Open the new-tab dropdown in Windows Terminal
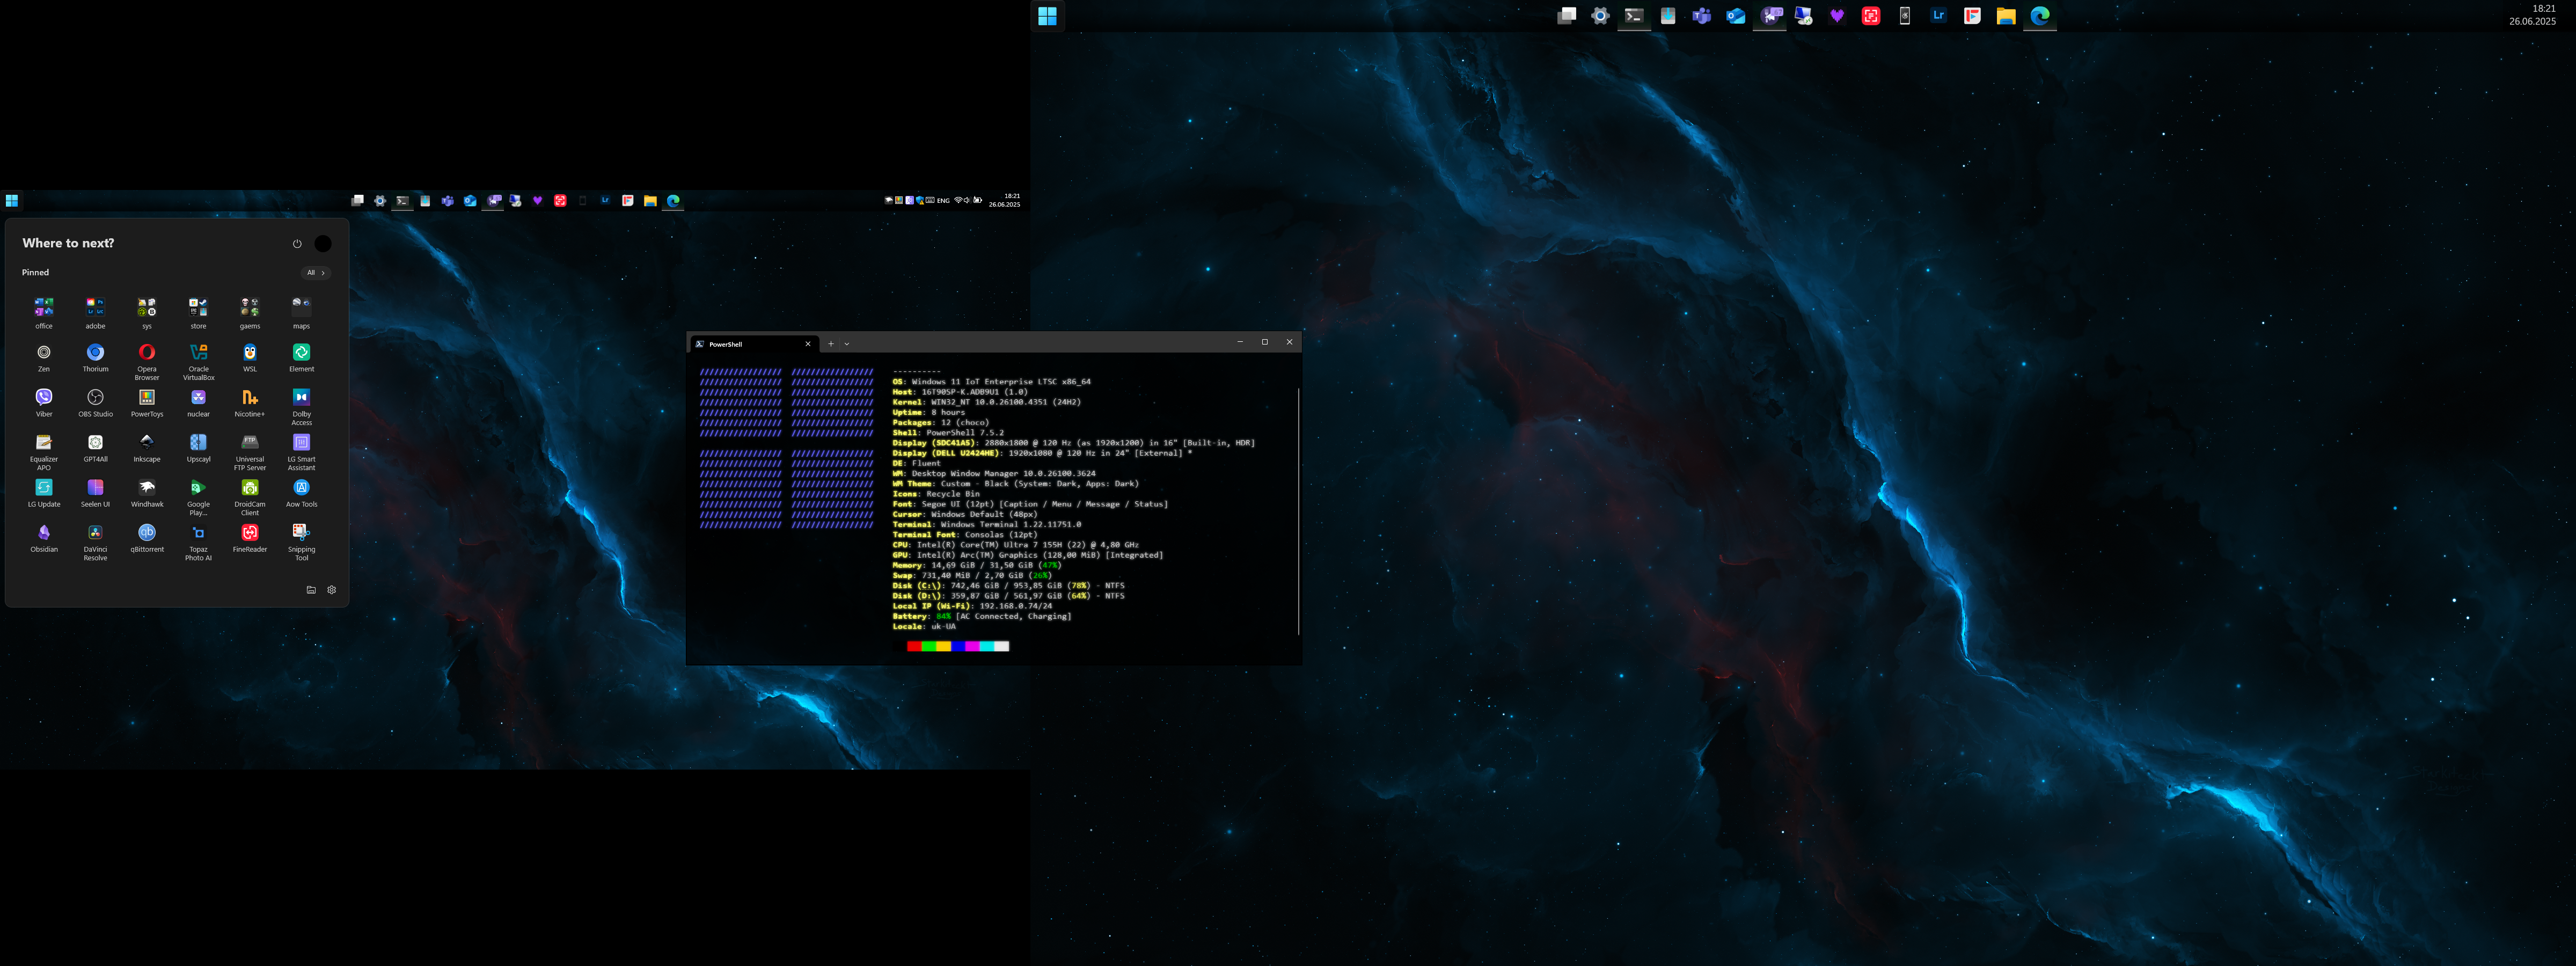The width and height of the screenshot is (2576, 966). (x=847, y=344)
